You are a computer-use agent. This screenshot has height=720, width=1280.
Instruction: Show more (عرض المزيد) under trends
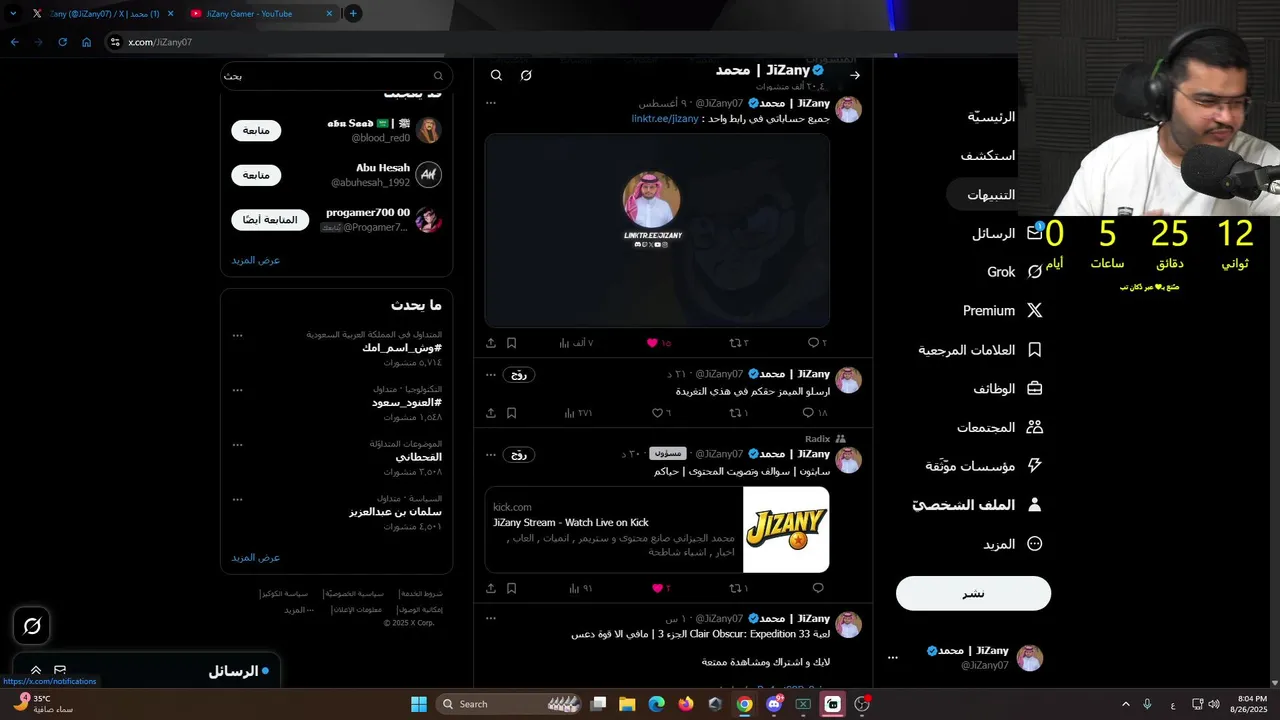pos(256,557)
